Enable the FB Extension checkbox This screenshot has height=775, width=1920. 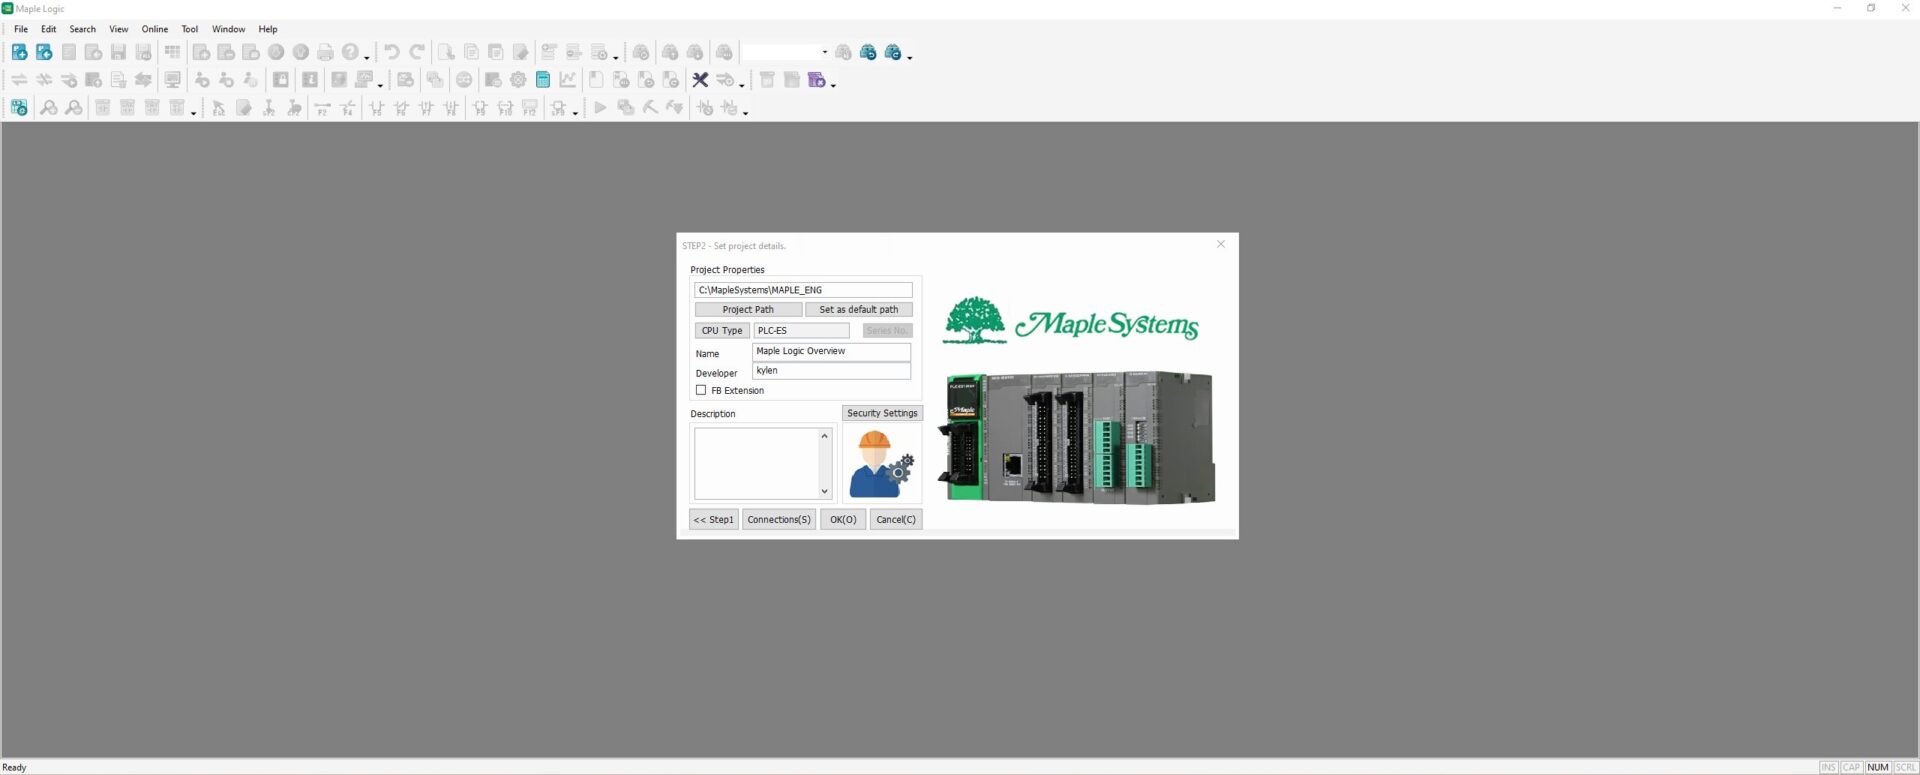click(x=701, y=390)
